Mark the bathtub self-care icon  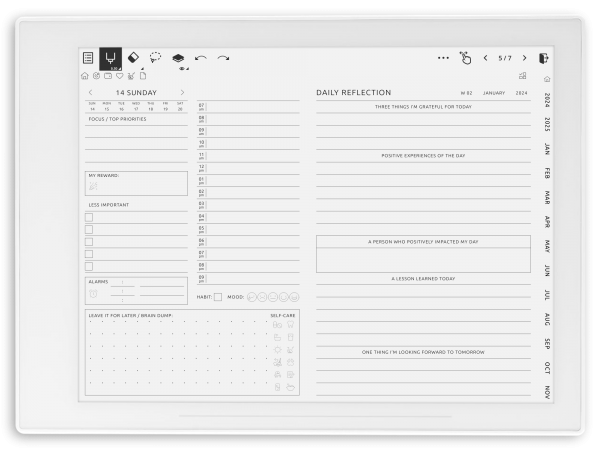click(x=277, y=337)
